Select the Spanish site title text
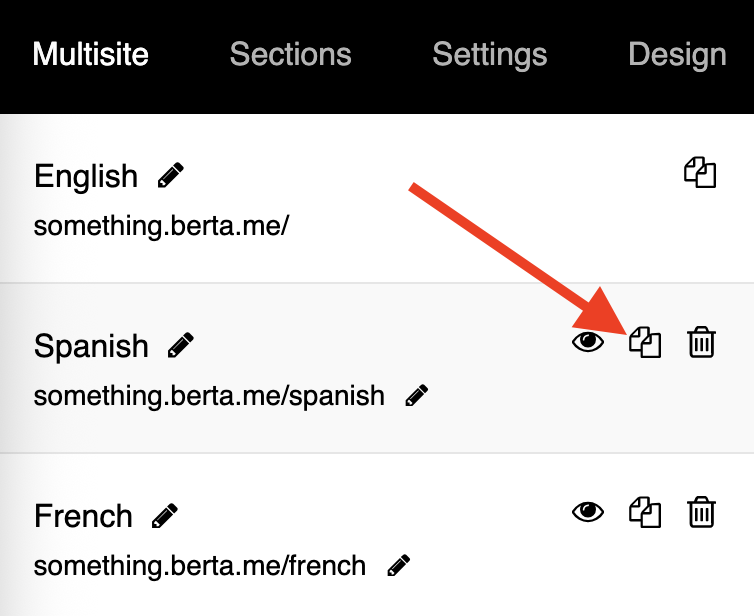 pyautogui.click(x=91, y=346)
